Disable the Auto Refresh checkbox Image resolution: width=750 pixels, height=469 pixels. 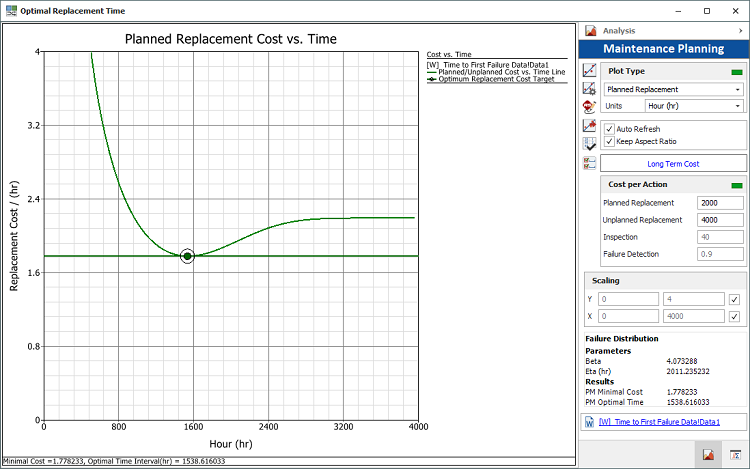(610, 129)
